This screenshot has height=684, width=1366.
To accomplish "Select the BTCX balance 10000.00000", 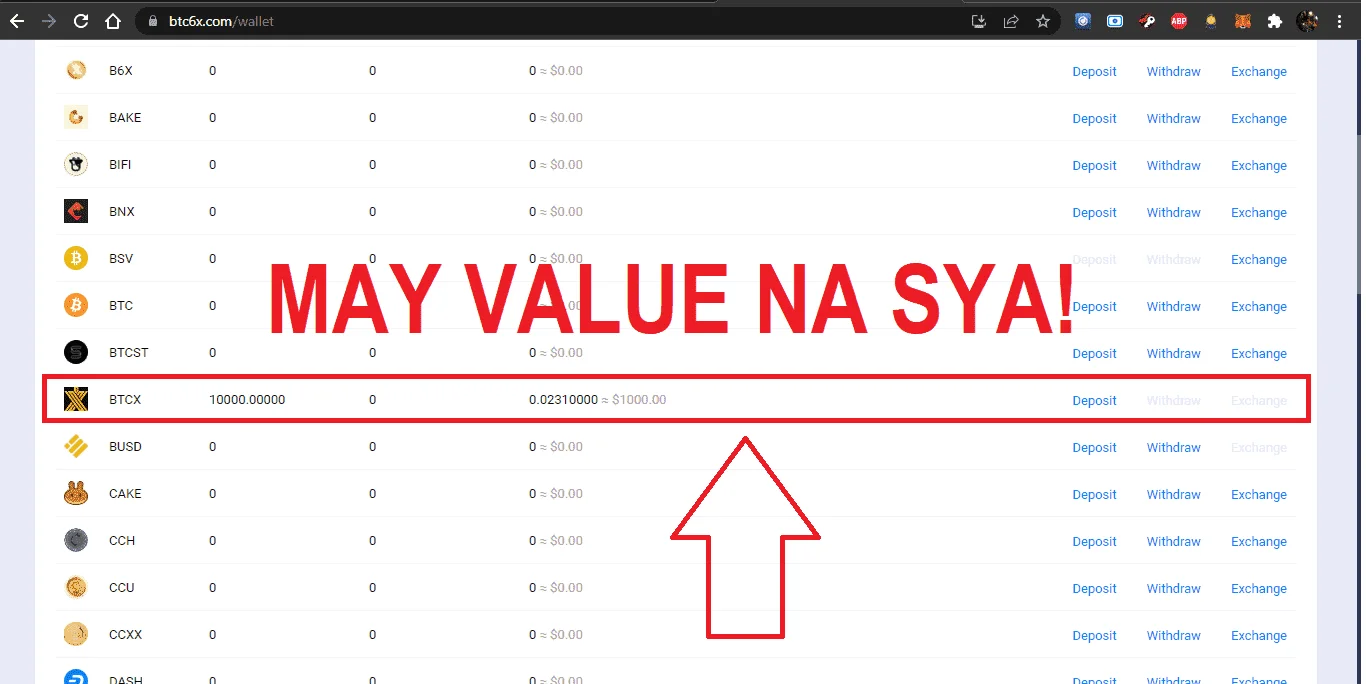I will [247, 400].
